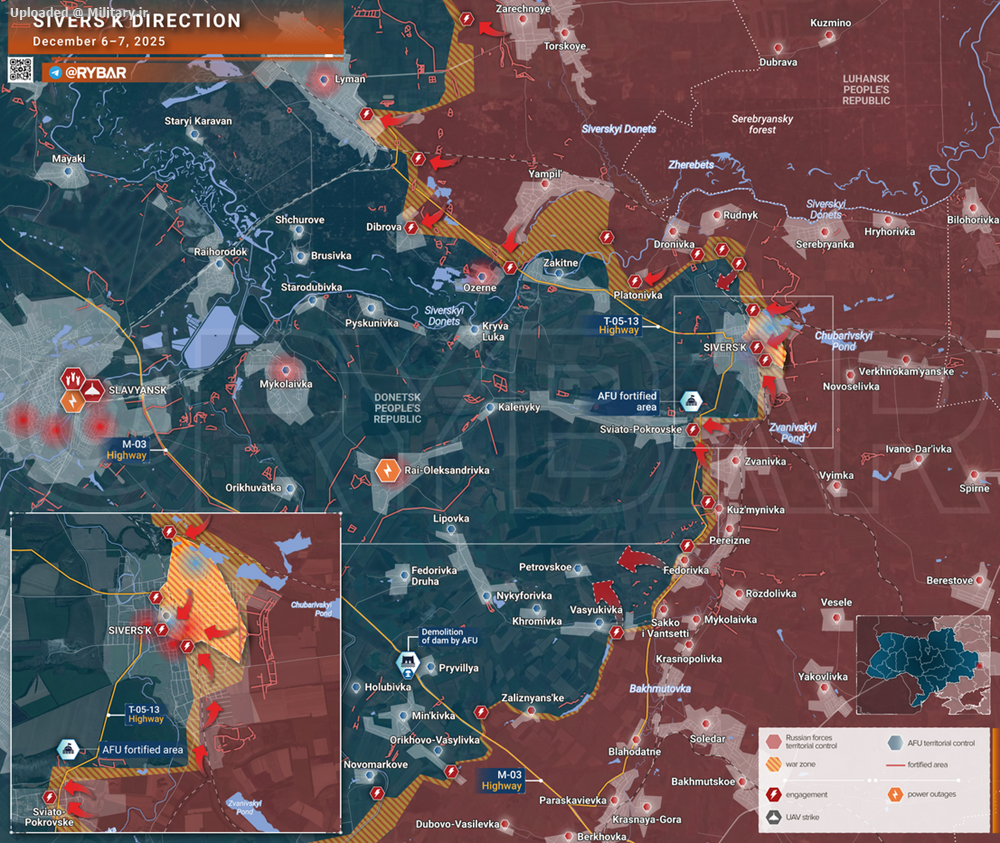Click the AFU territorial control legend swatch
The image size is (1000, 843).
click(895, 741)
